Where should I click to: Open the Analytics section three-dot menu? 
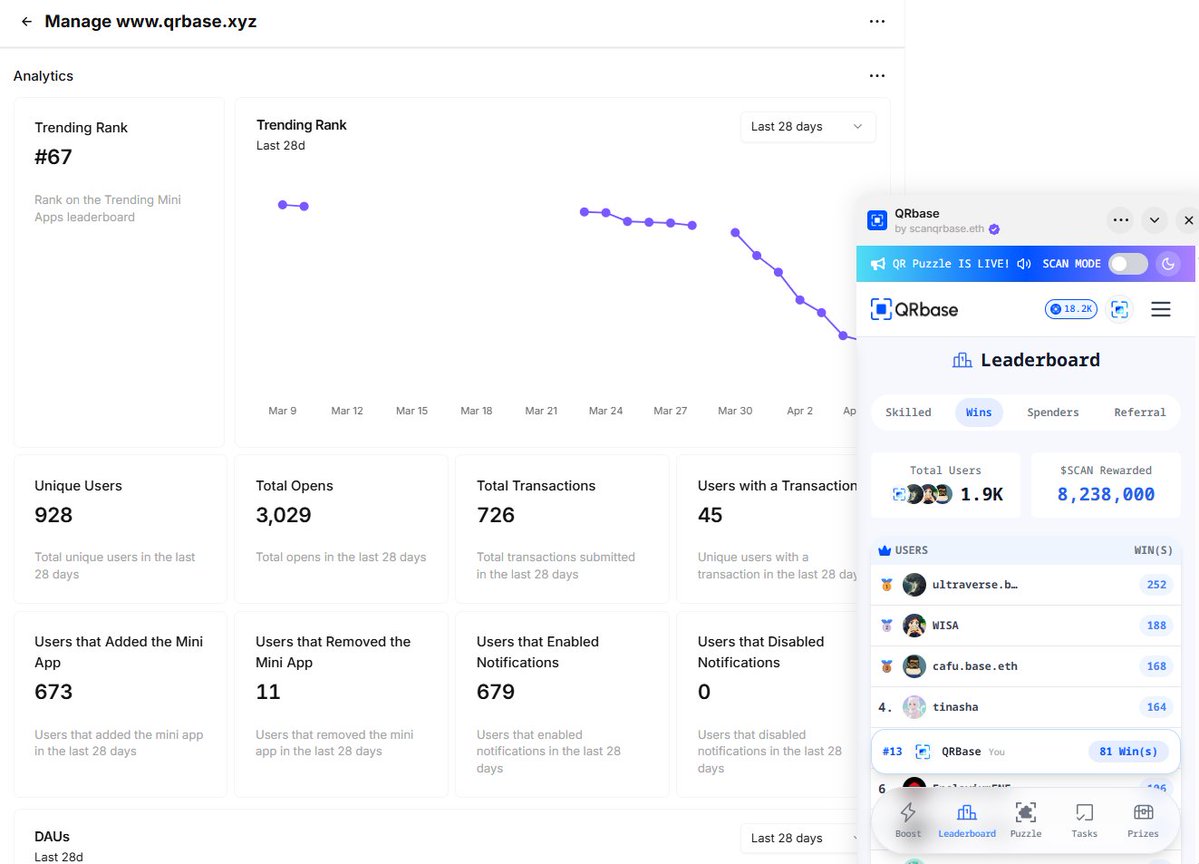(877, 76)
